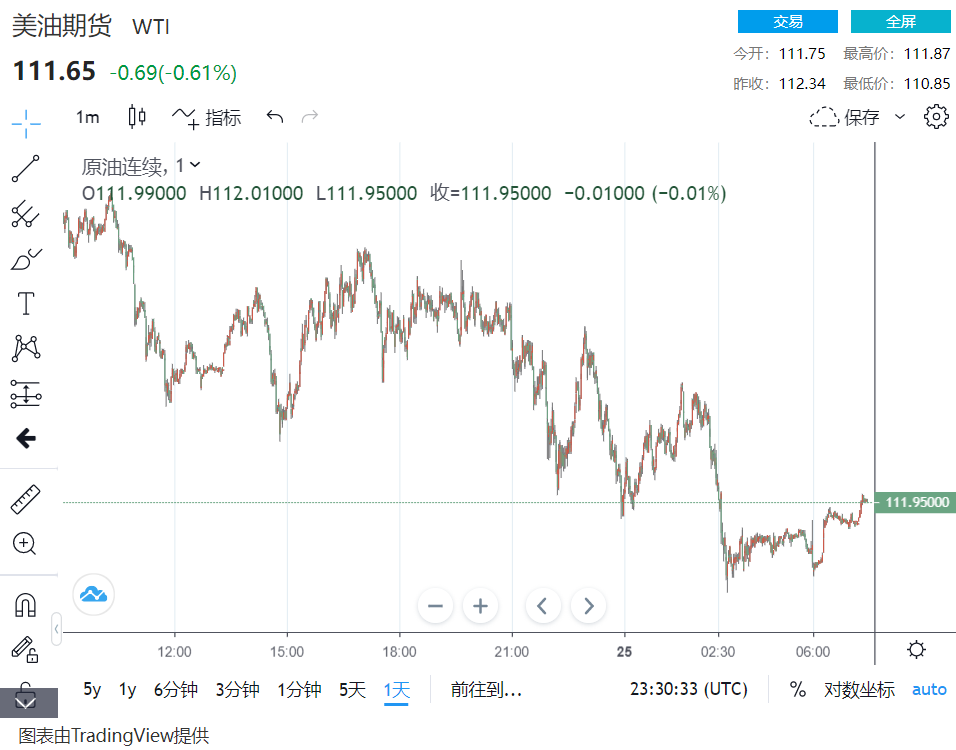956x750 pixels.
Task: Collapse the 原油连续 legend chevron
Action: (195, 165)
